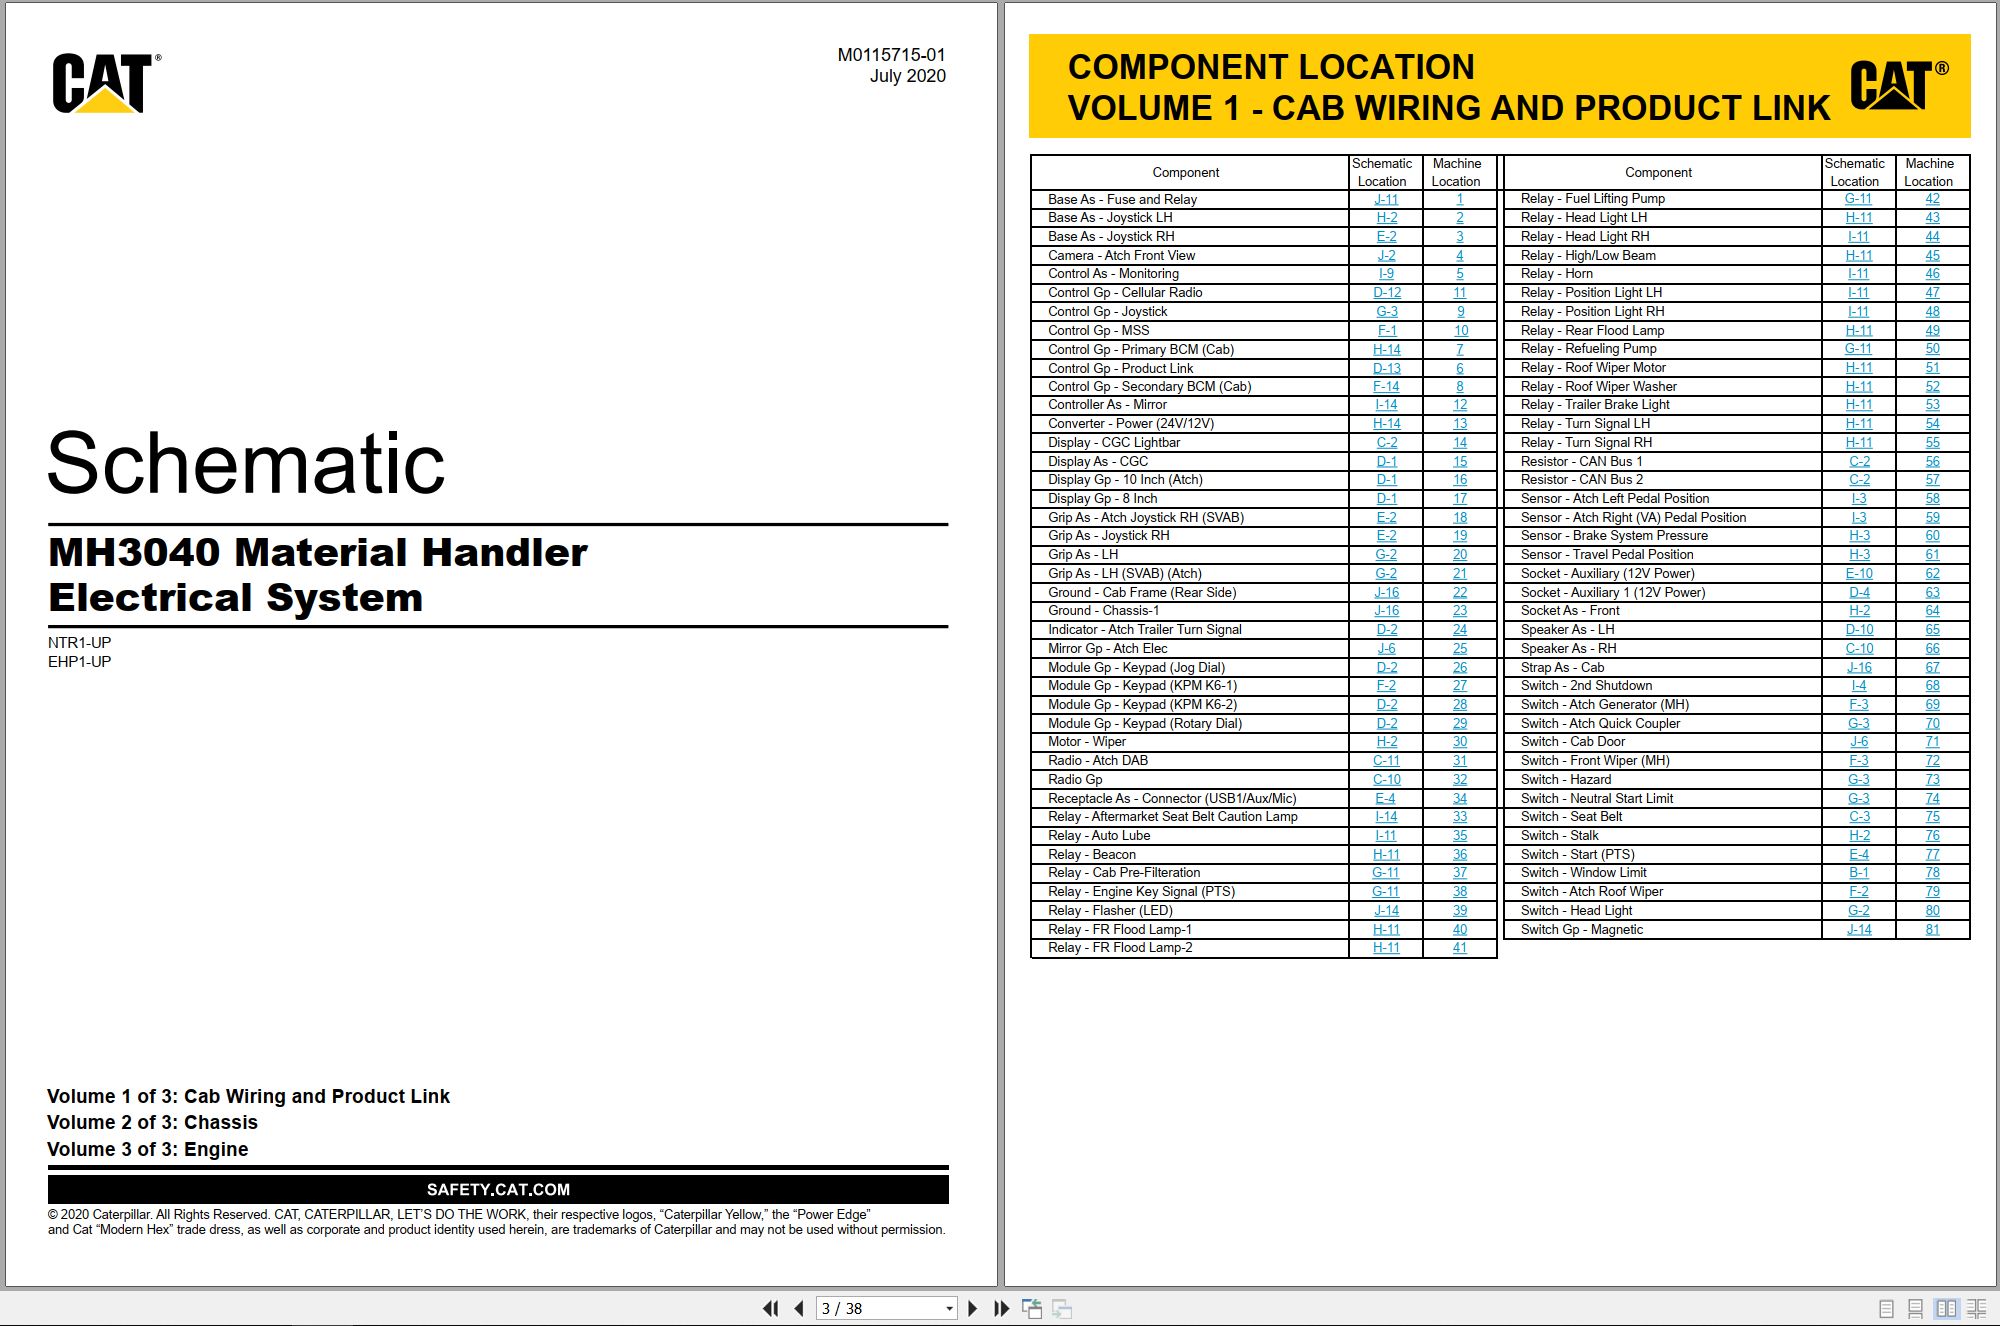Open schematic link J-16 for Ground - Chassis-1
The width and height of the screenshot is (2000, 1326).
pos(1386,610)
